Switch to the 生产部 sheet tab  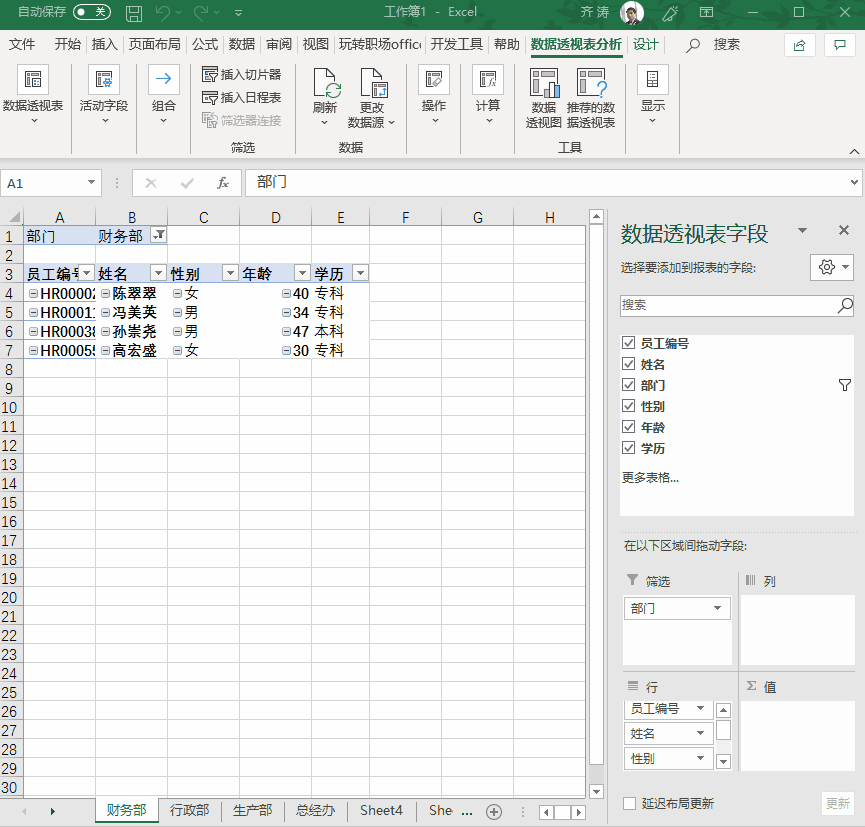click(252, 810)
